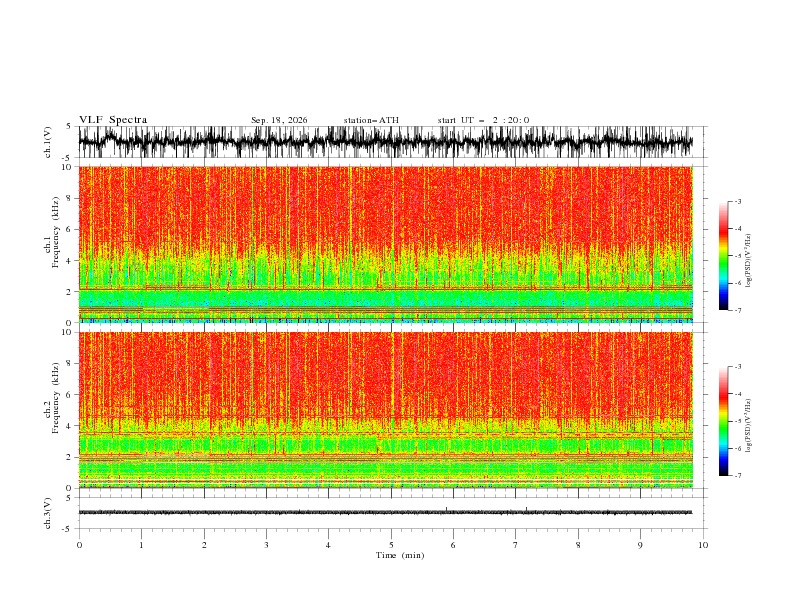The width and height of the screenshot is (792, 612).
Task: Click the ch.1 voltage waveform trace
Action: (385, 142)
